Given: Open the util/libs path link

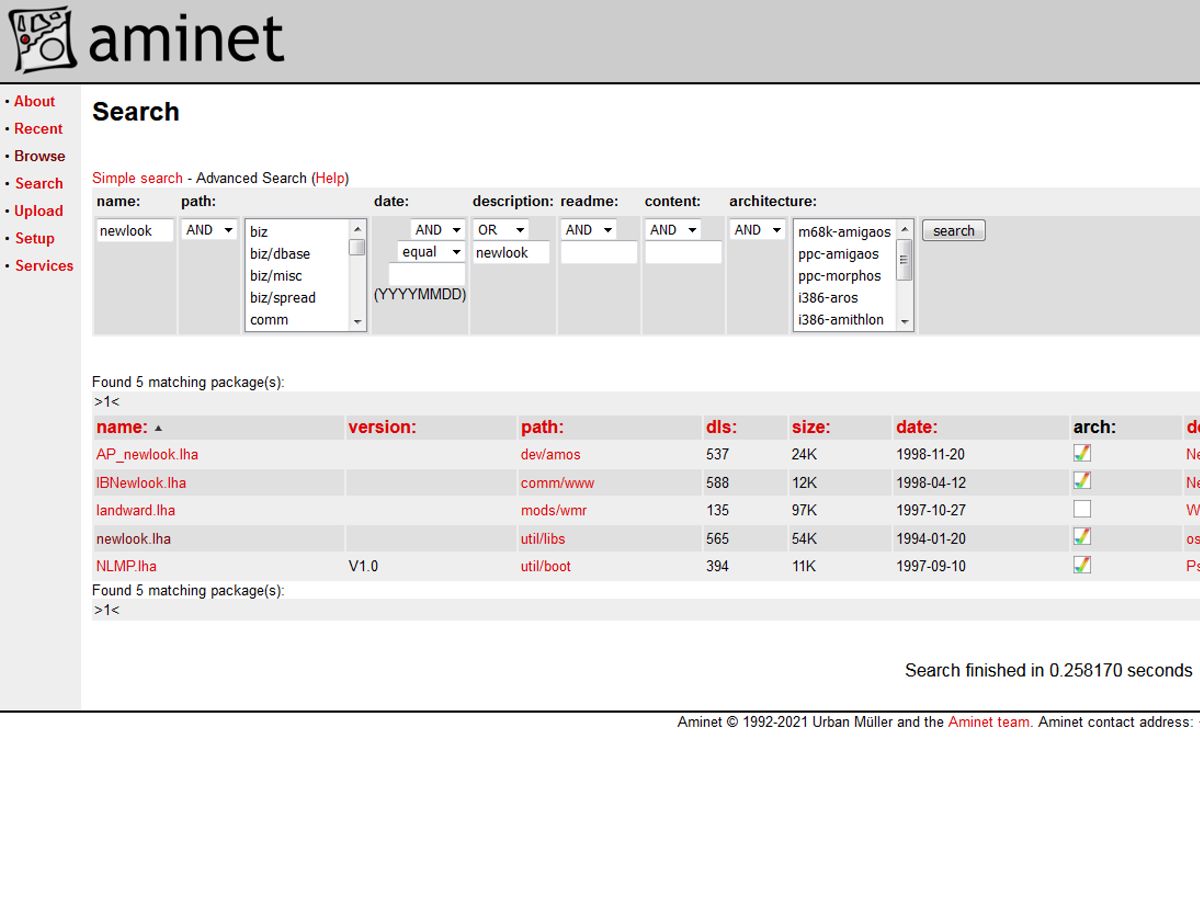Looking at the screenshot, I should pos(542,538).
